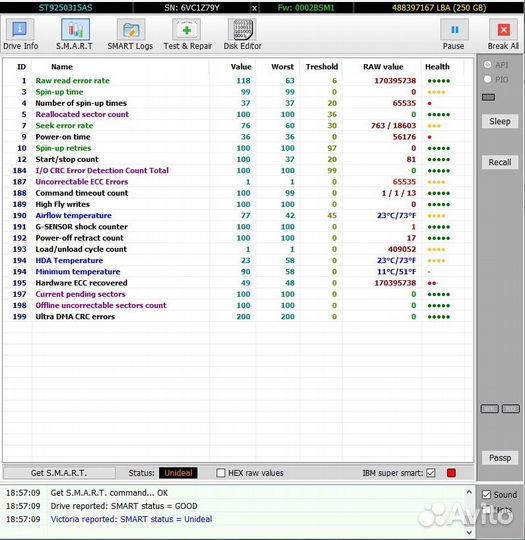Uncheck the Sound checkbox
Viewport: 525px width, 540px height.
pos(486,495)
